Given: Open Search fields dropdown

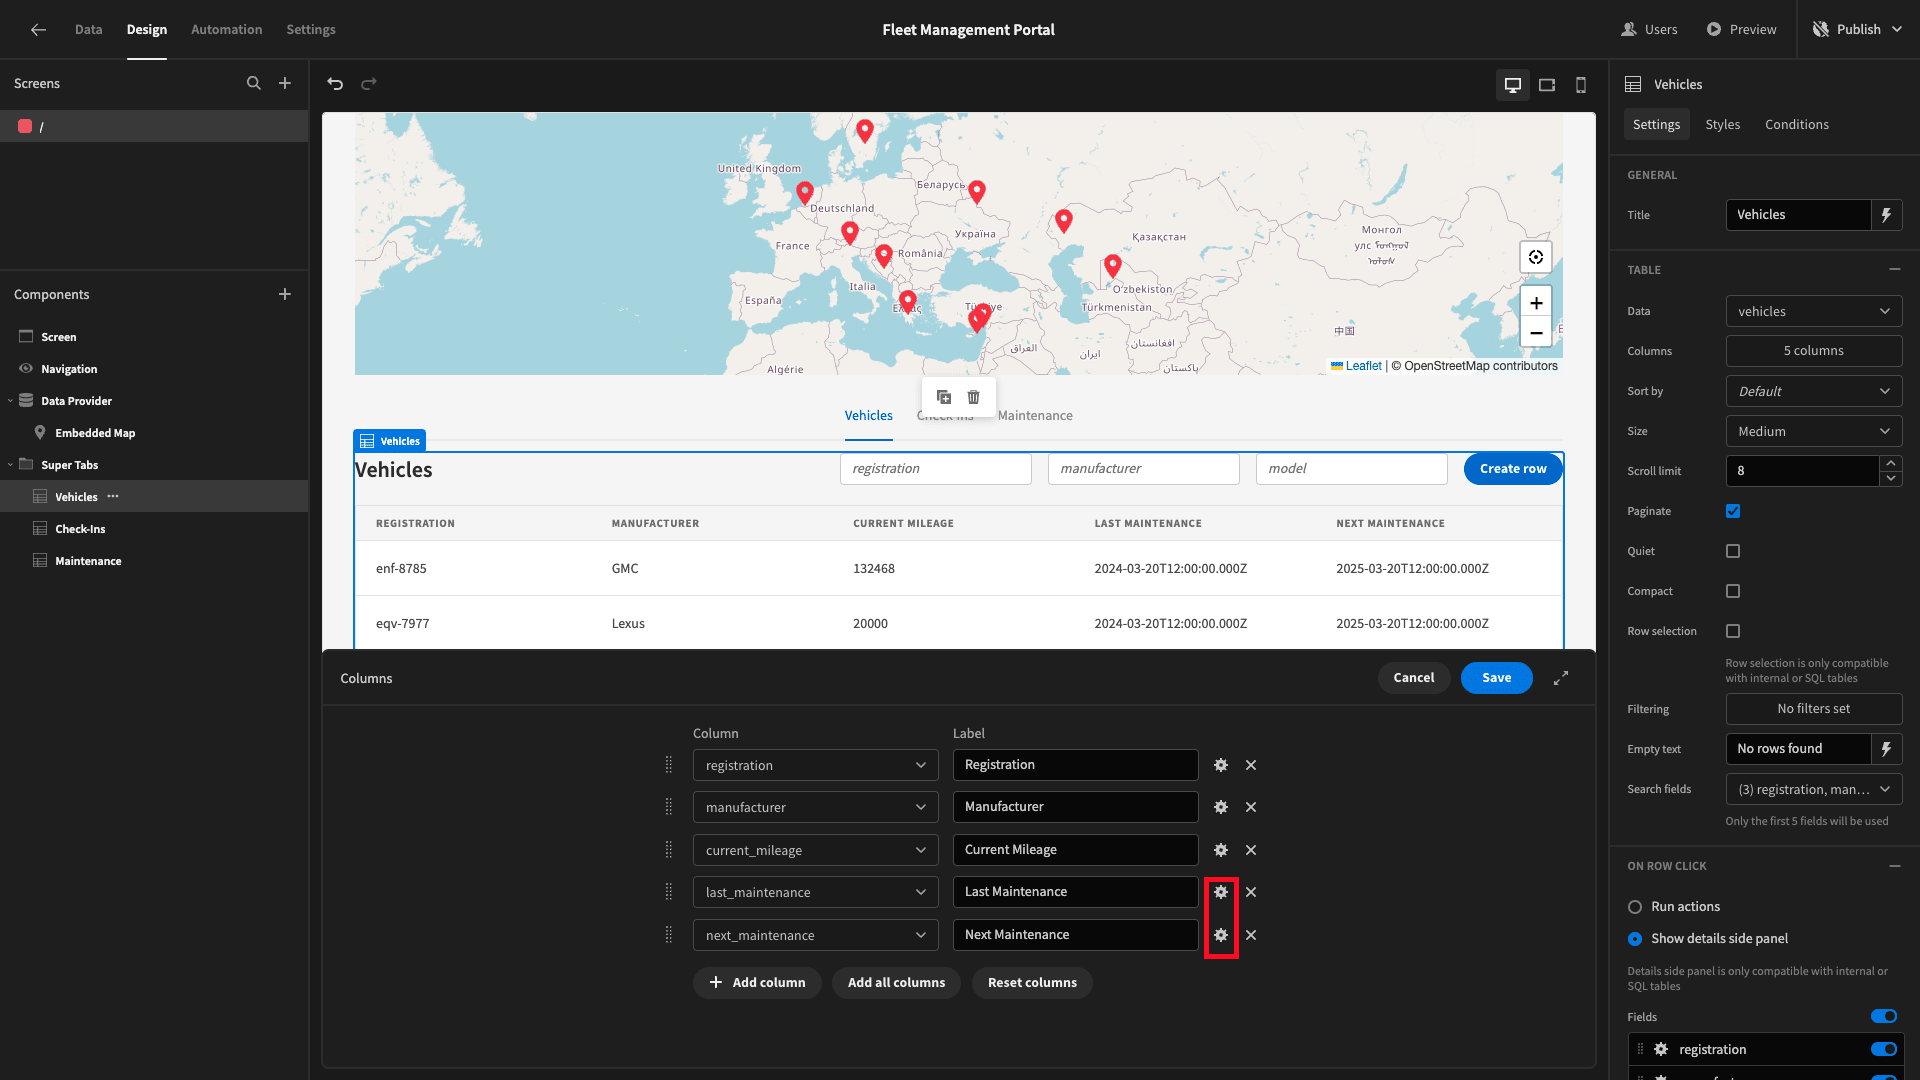Looking at the screenshot, I should point(1814,789).
